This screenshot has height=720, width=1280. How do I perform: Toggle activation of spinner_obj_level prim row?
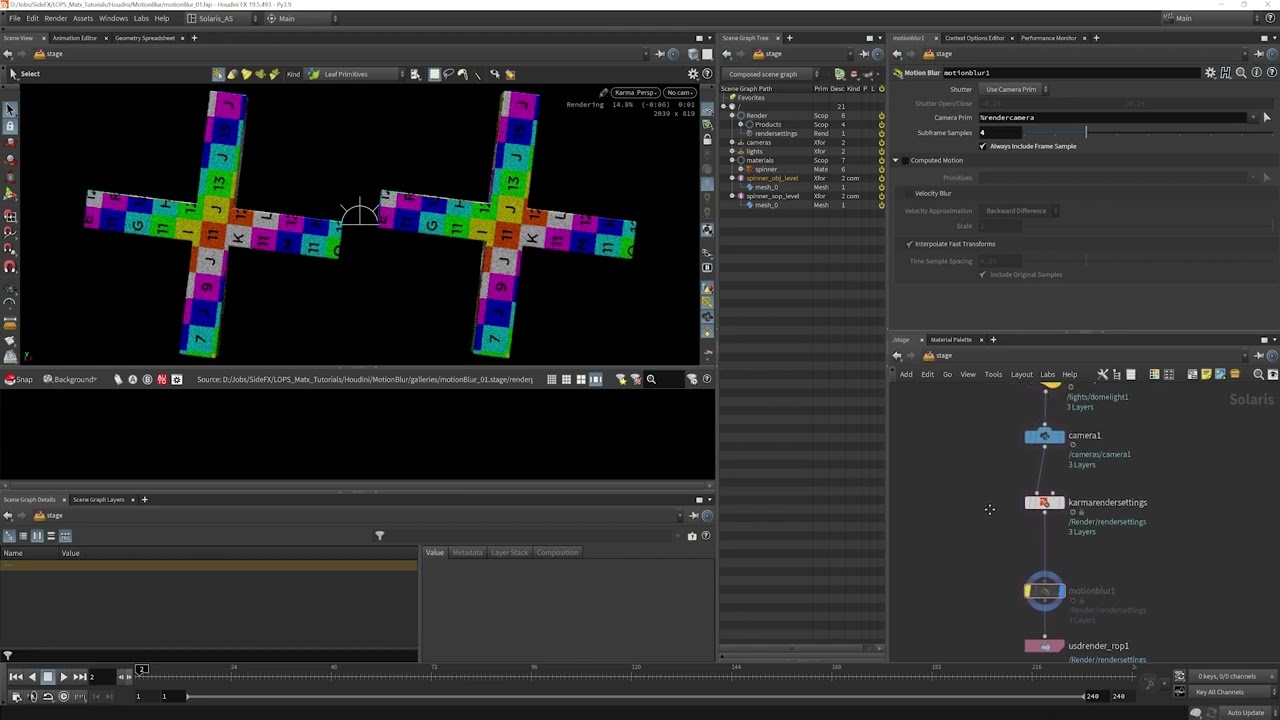point(881,178)
